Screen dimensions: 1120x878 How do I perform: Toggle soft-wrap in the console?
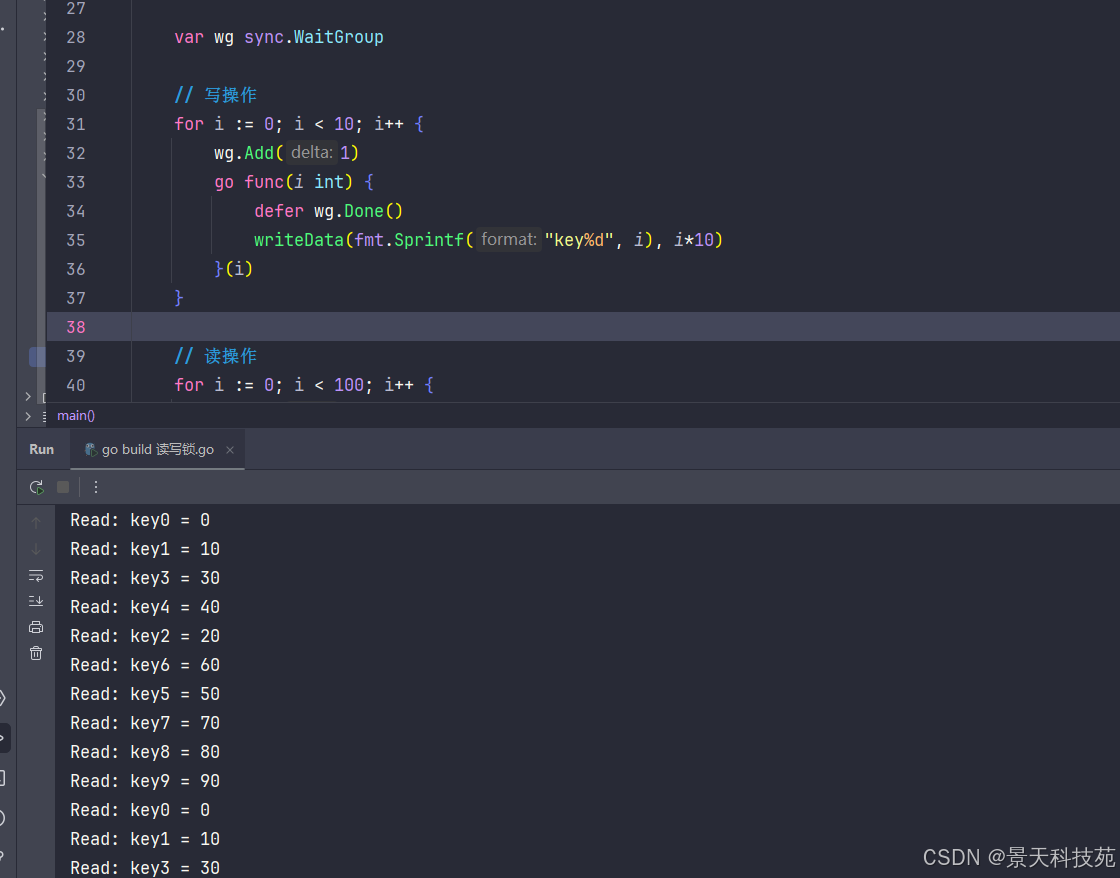coord(36,576)
